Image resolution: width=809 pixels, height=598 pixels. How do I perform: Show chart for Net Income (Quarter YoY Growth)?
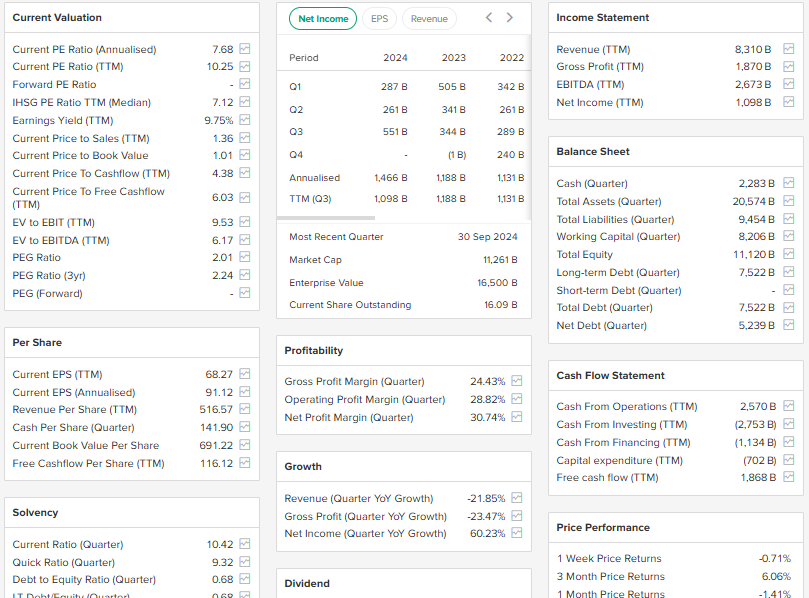pos(517,533)
